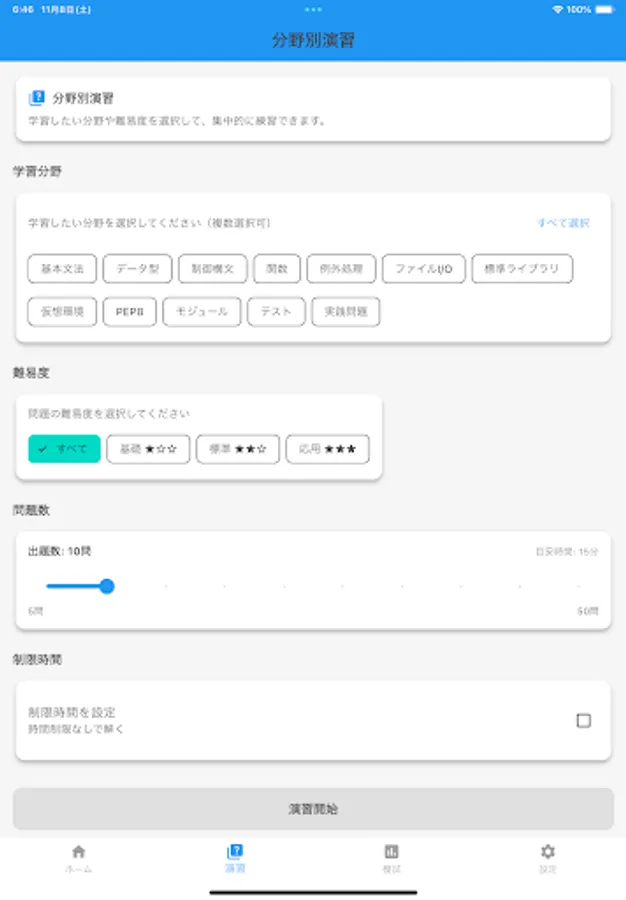Tap the blue 演習 badge icon
Viewport: 626px width, 900px height.
click(235, 853)
